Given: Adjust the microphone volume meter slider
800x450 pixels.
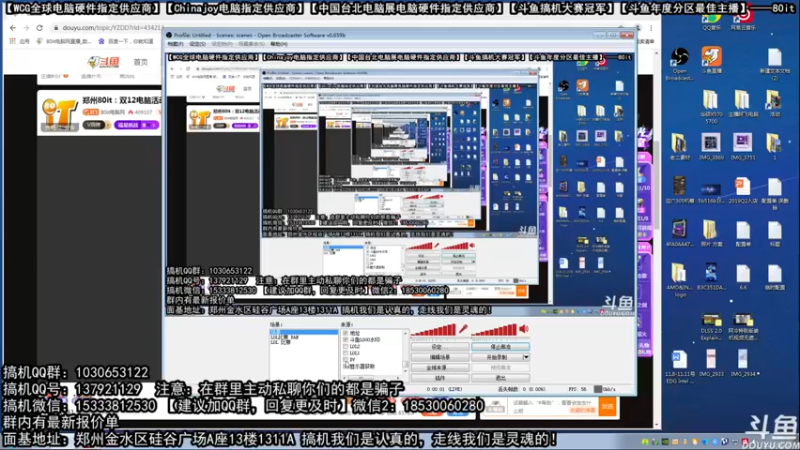Looking at the screenshot, I should pyautogui.click(x=433, y=330).
